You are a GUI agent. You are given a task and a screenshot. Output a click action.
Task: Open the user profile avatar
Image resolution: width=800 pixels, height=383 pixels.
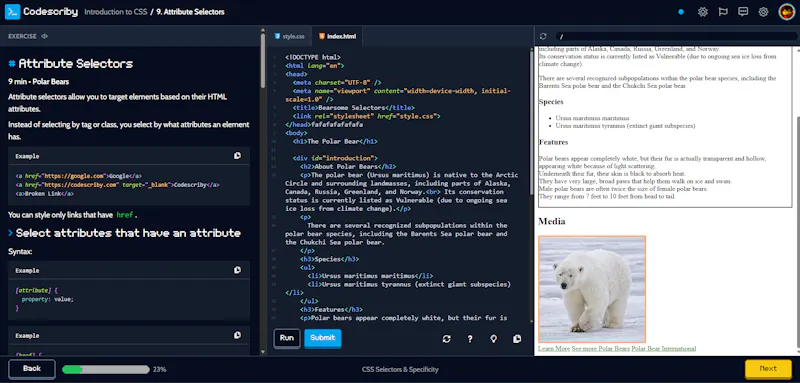coord(787,12)
